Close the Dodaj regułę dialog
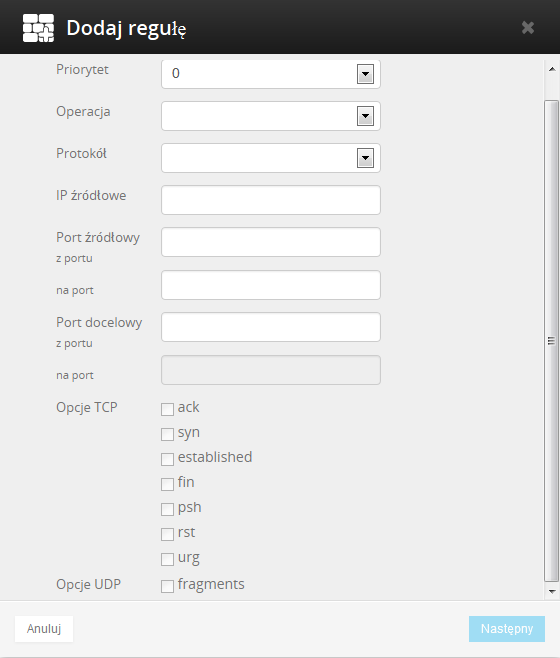Viewport: 560px width, 658px height. tap(528, 28)
